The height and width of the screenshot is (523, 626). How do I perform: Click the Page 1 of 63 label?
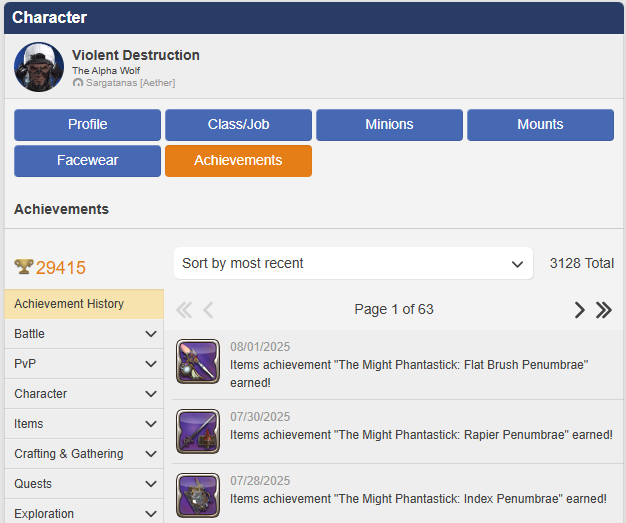[x=394, y=309]
